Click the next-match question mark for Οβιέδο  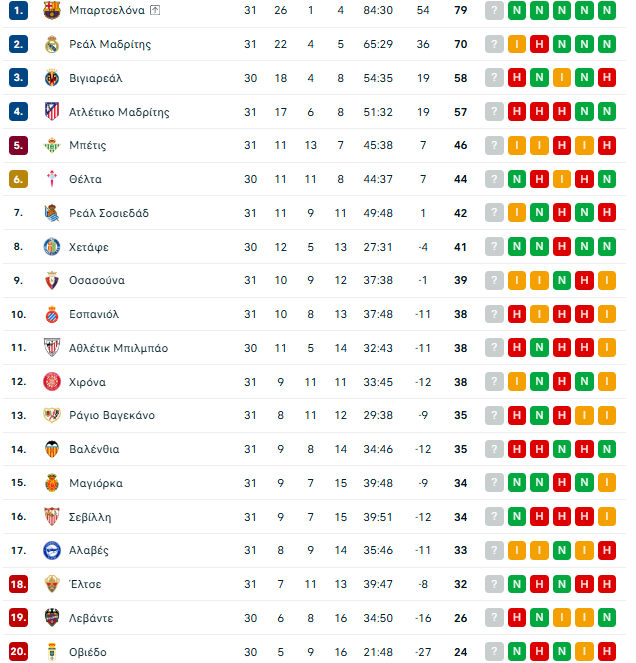click(x=493, y=652)
